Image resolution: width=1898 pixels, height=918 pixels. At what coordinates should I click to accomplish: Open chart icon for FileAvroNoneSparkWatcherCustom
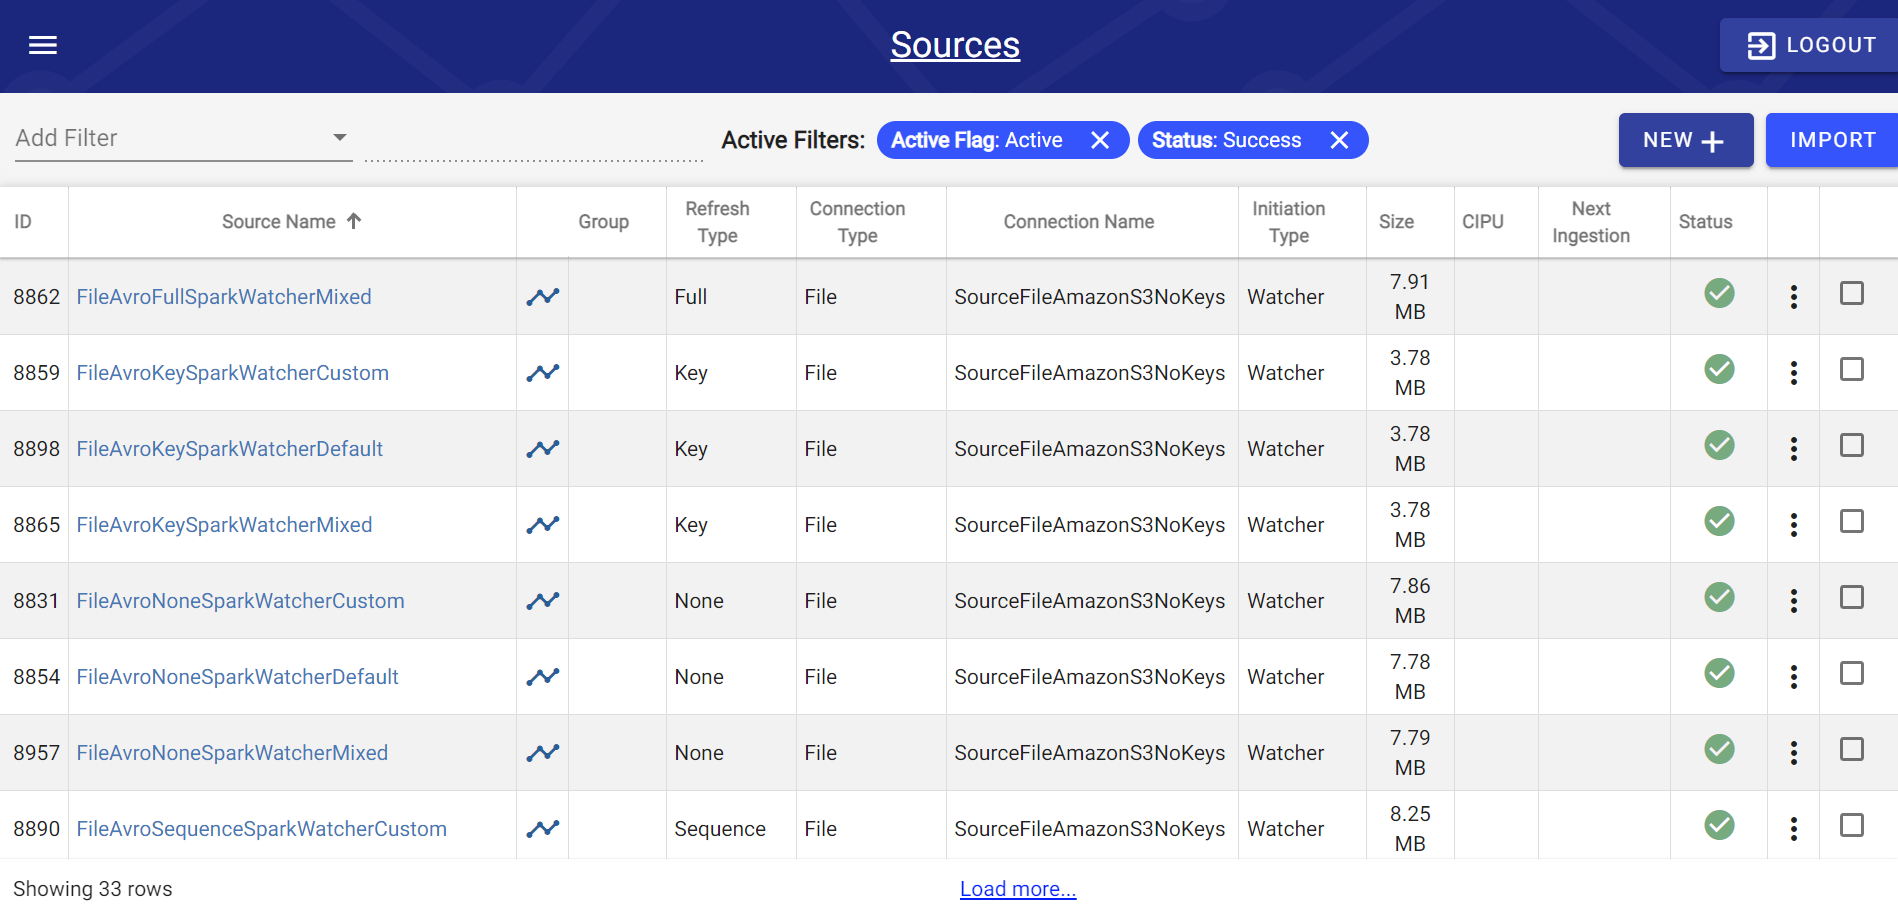[543, 601]
